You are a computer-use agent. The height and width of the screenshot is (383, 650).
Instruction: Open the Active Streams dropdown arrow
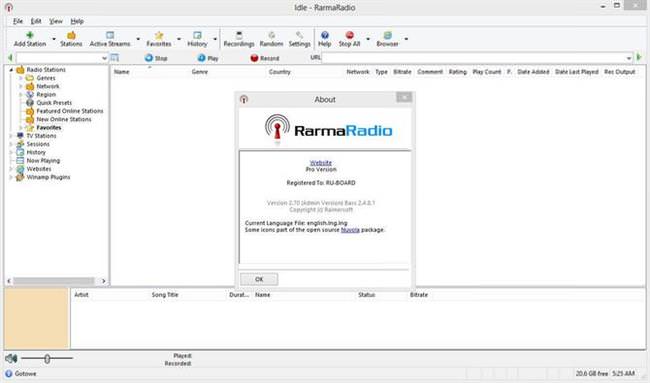click(x=138, y=39)
